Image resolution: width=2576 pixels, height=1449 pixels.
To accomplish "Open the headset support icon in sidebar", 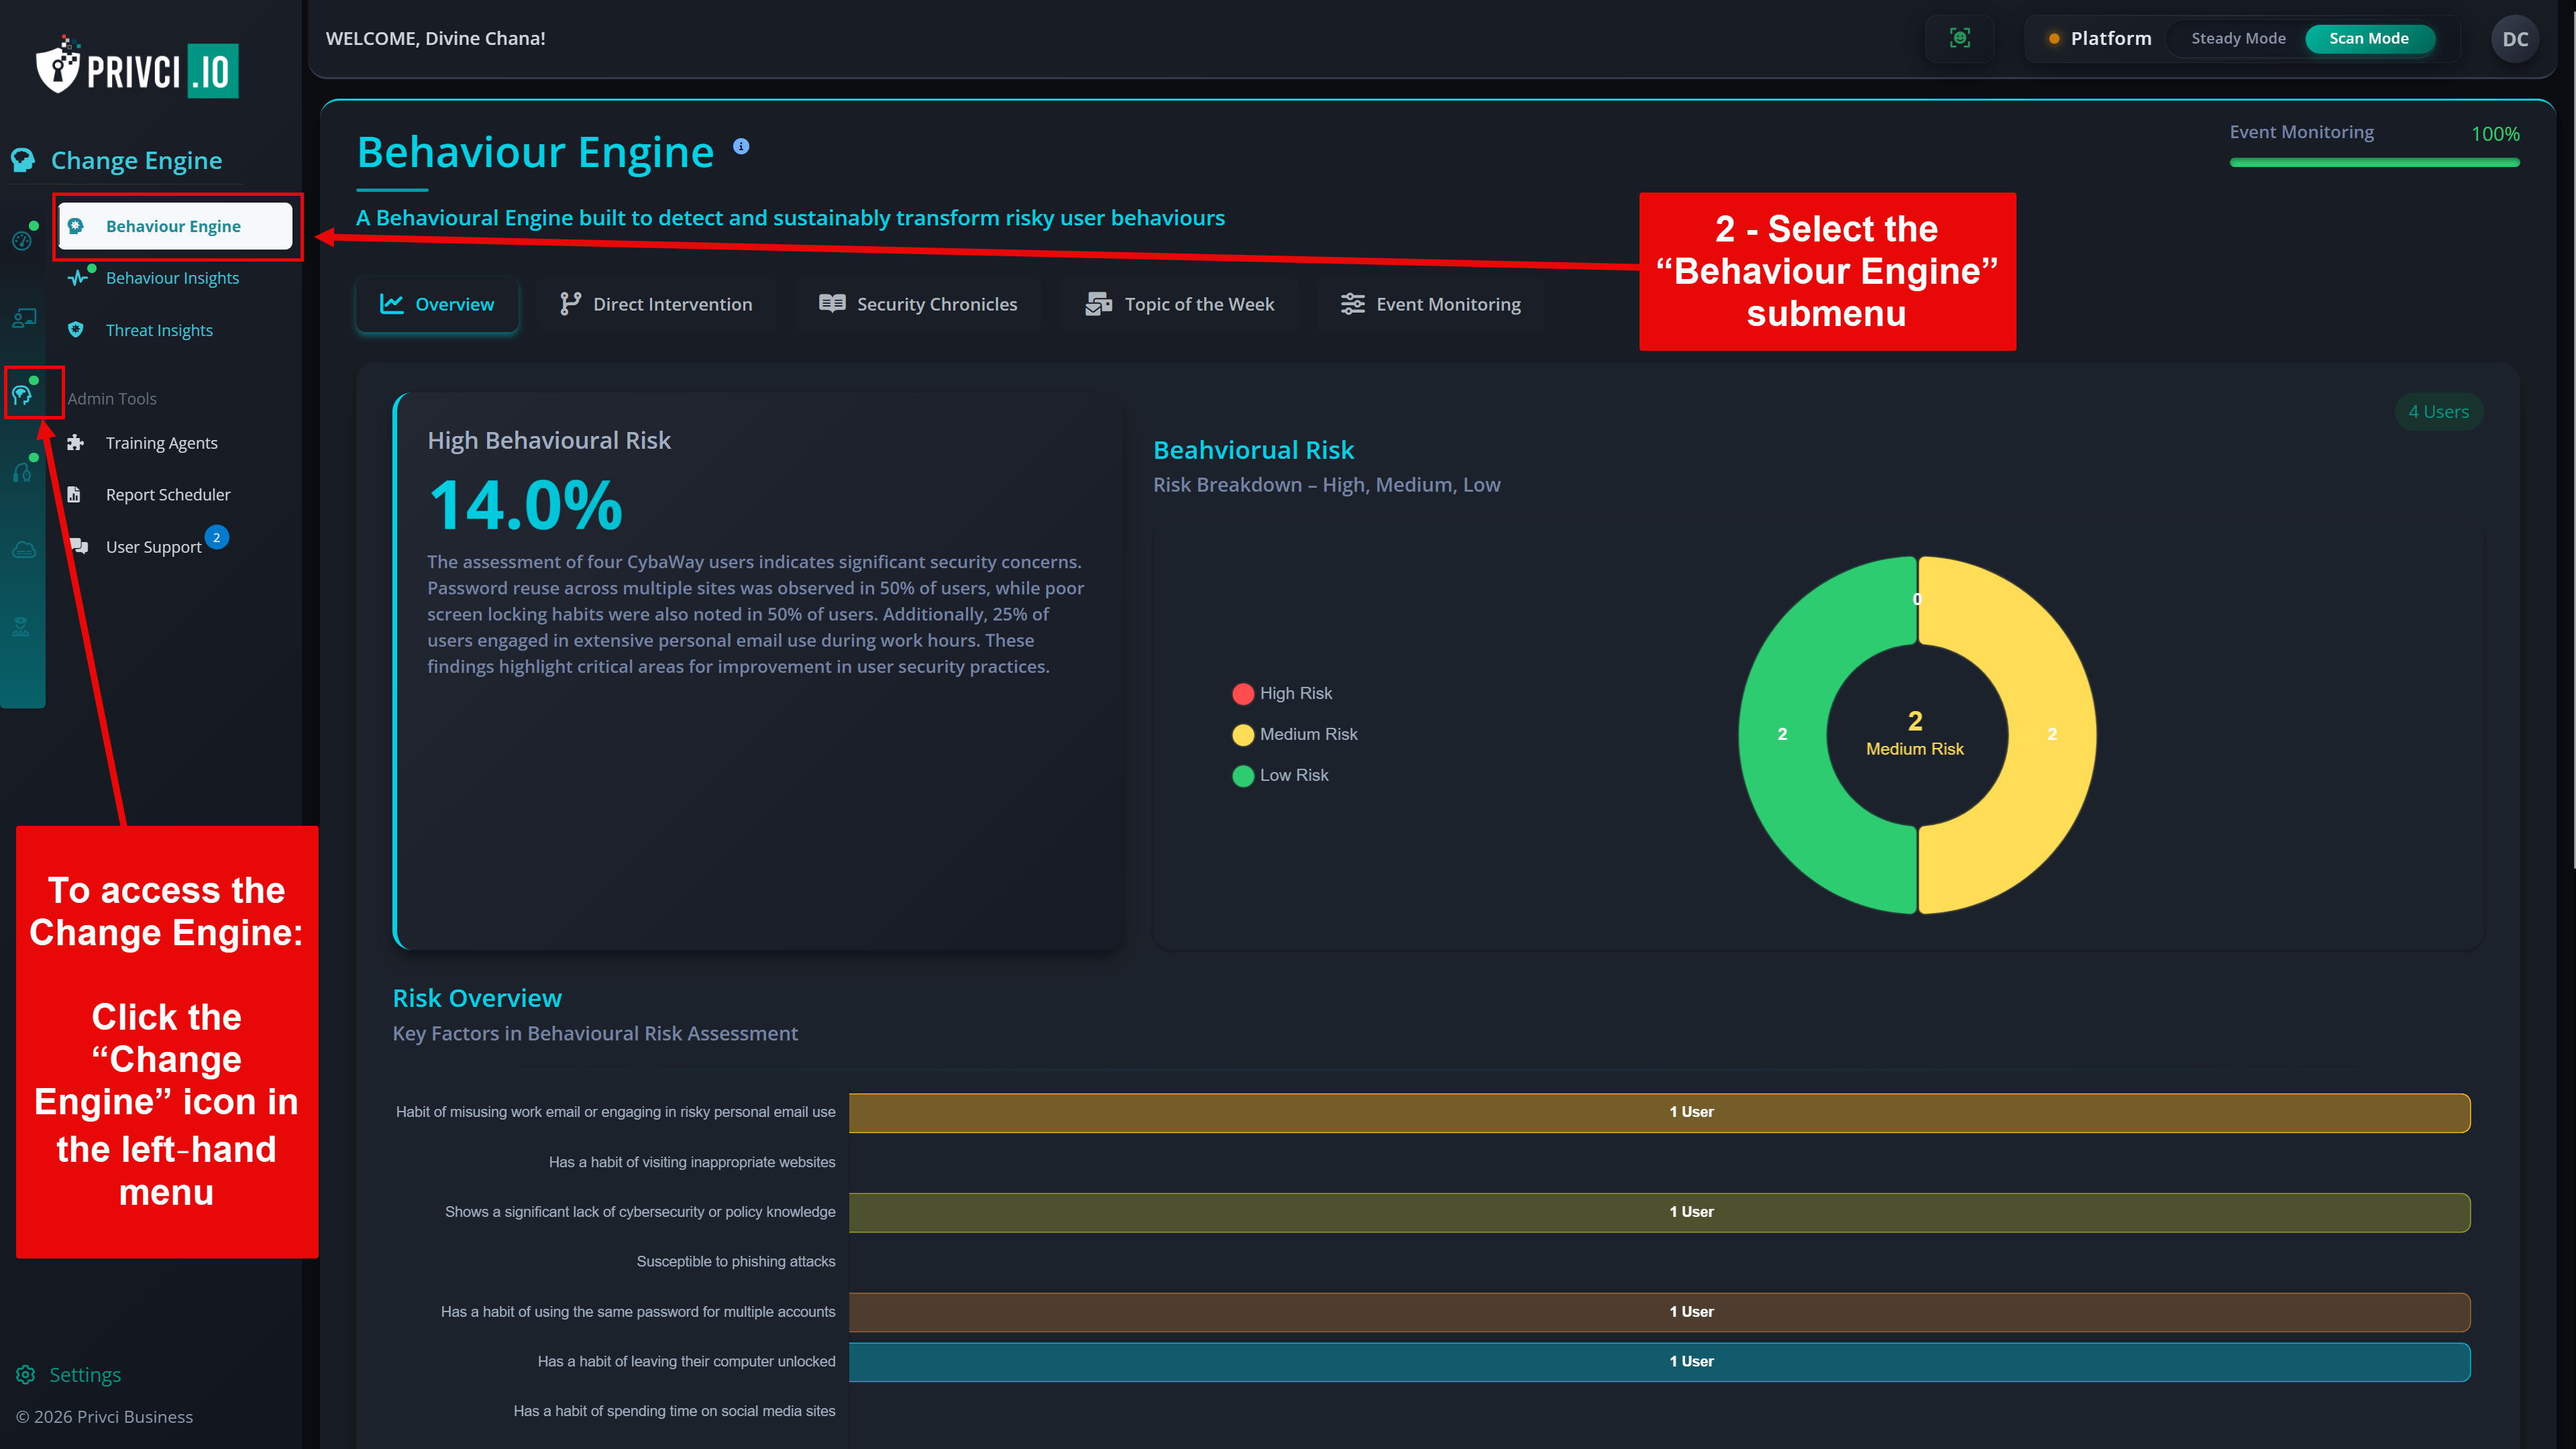I will pyautogui.click(x=22, y=472).
